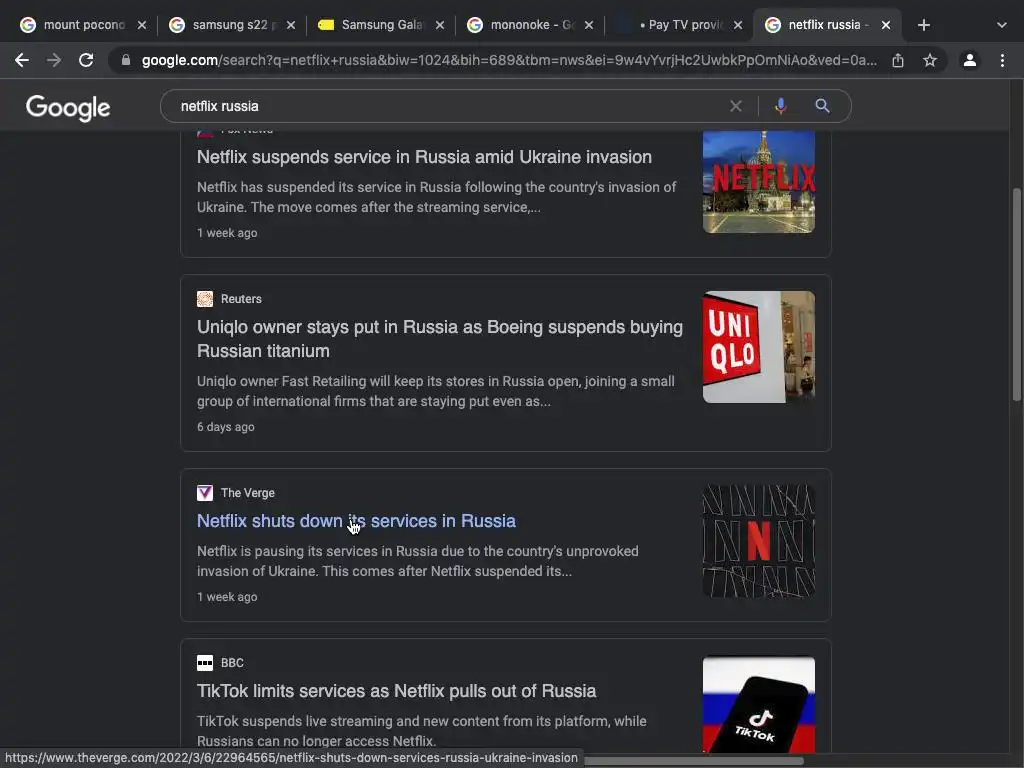The height and width of the screenshot is (768, 1024).
Task: Click the TikTok phone thumbnail
Action: click(758, 704)
